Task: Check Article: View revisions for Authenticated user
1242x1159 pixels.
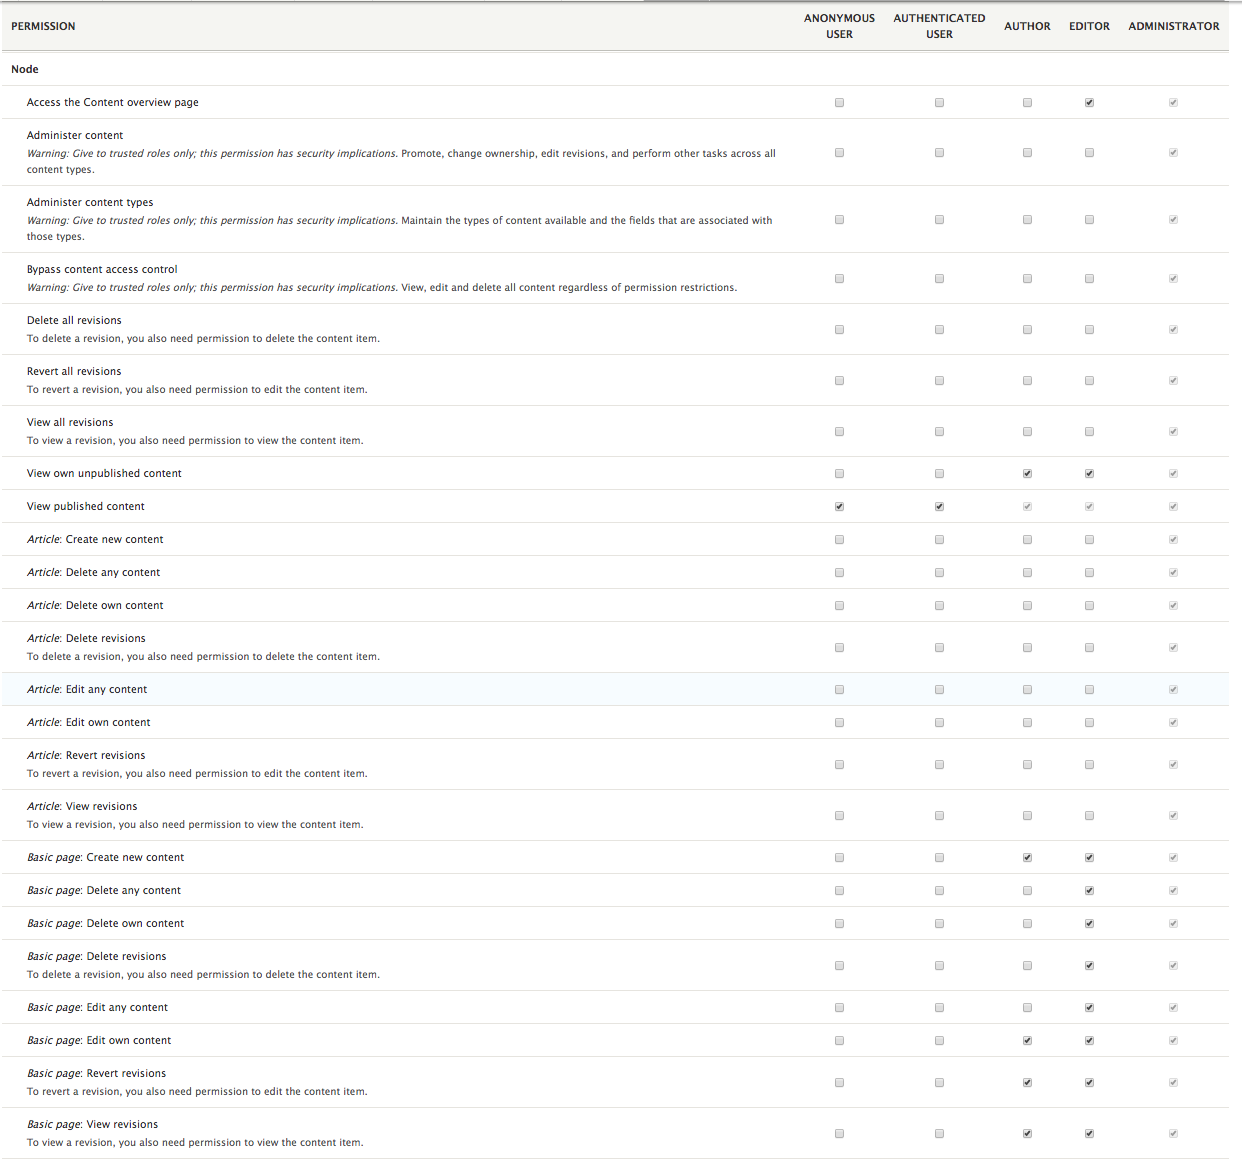Action: pos(939,816)
